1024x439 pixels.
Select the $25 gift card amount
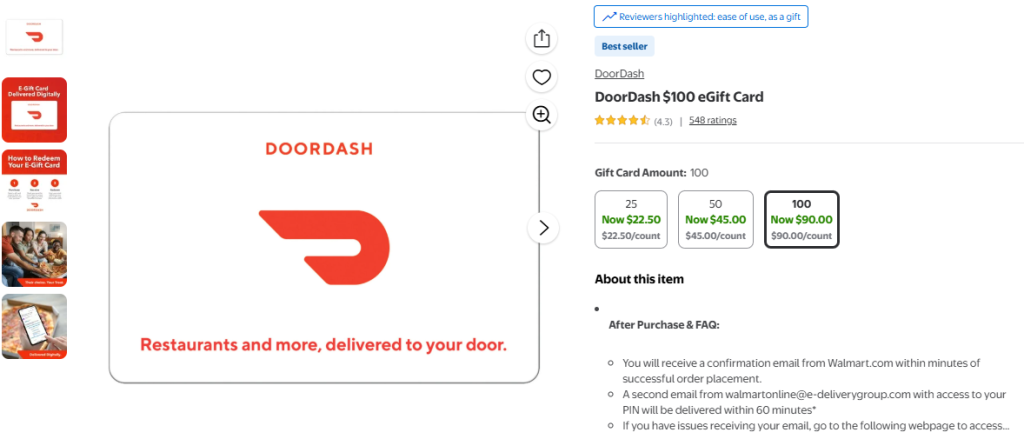[x=631, y=219]
